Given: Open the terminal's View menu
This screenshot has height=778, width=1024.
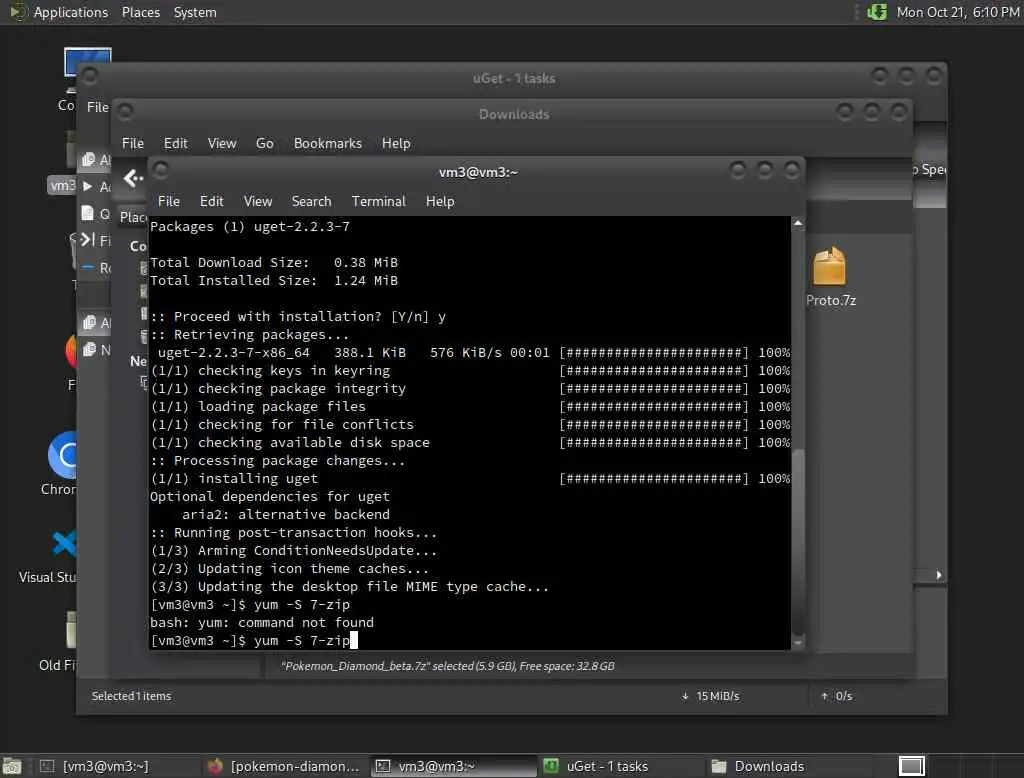Looking at the screenshot, I should click(x=258, y=201).
